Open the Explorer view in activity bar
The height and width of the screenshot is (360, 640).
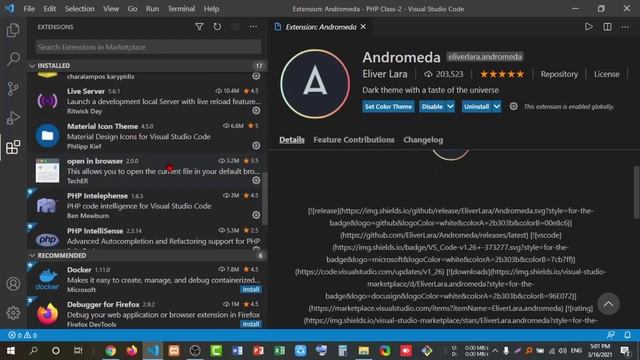(13, 30)
